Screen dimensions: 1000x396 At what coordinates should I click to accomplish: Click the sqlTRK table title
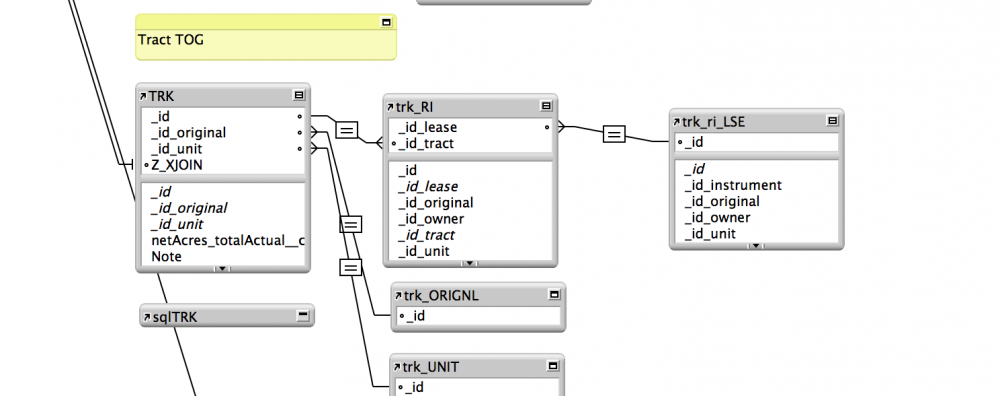click(175, 316)
